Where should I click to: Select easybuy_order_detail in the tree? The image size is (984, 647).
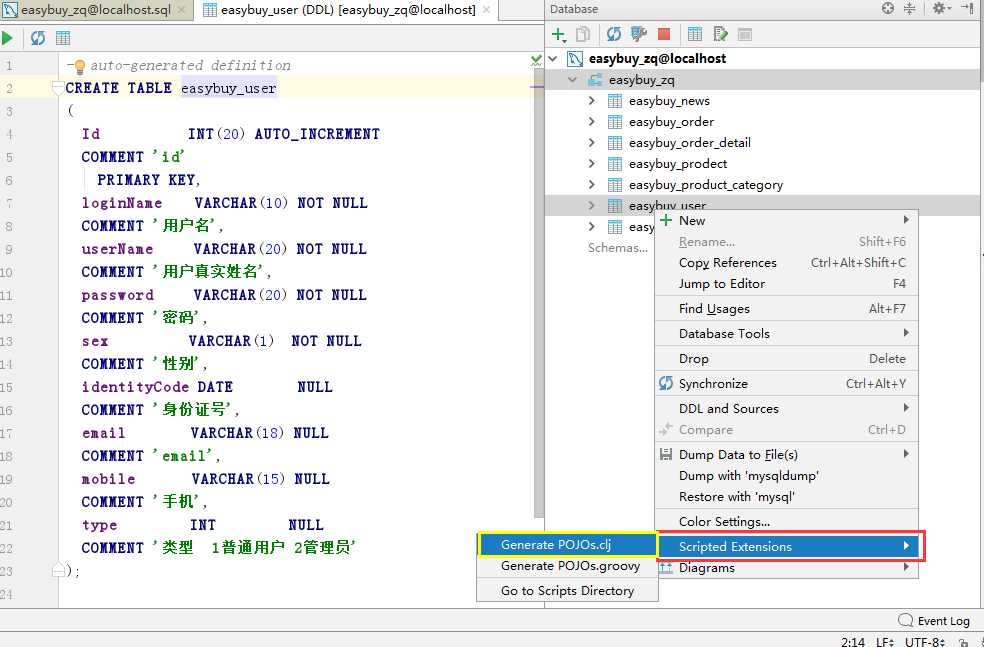pyautogui.click(x=690, y=143)
